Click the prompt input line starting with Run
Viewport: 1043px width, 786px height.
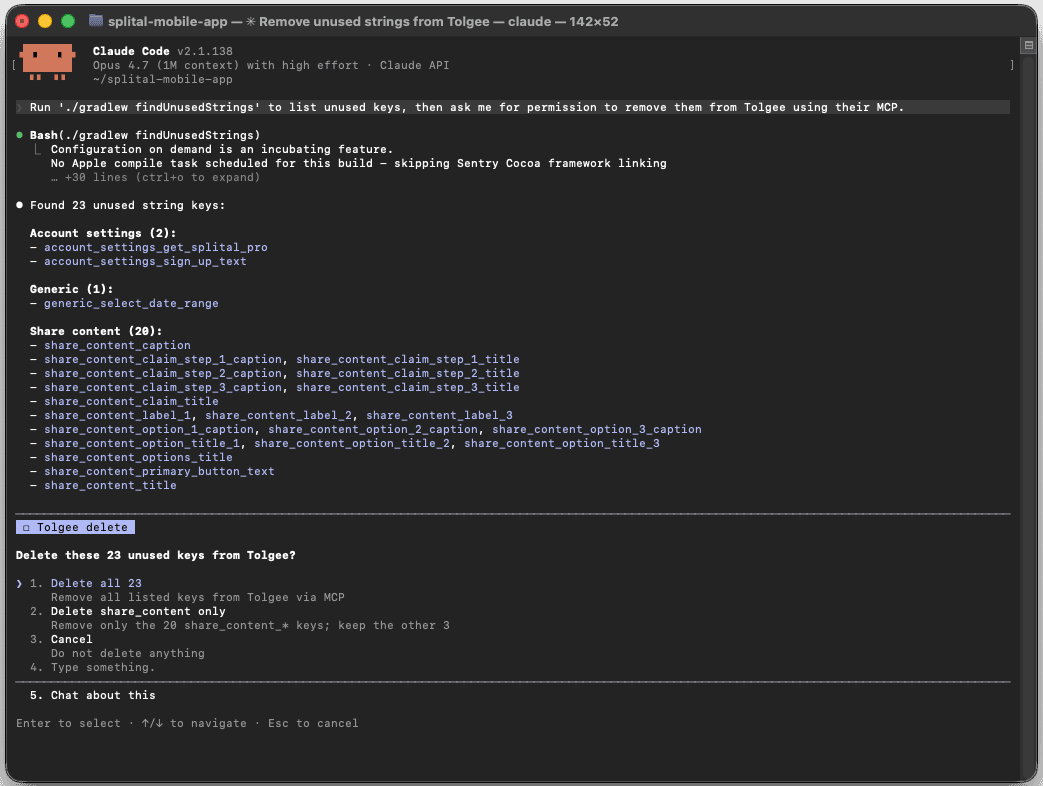pyautogui.click(x=512, y=107)
